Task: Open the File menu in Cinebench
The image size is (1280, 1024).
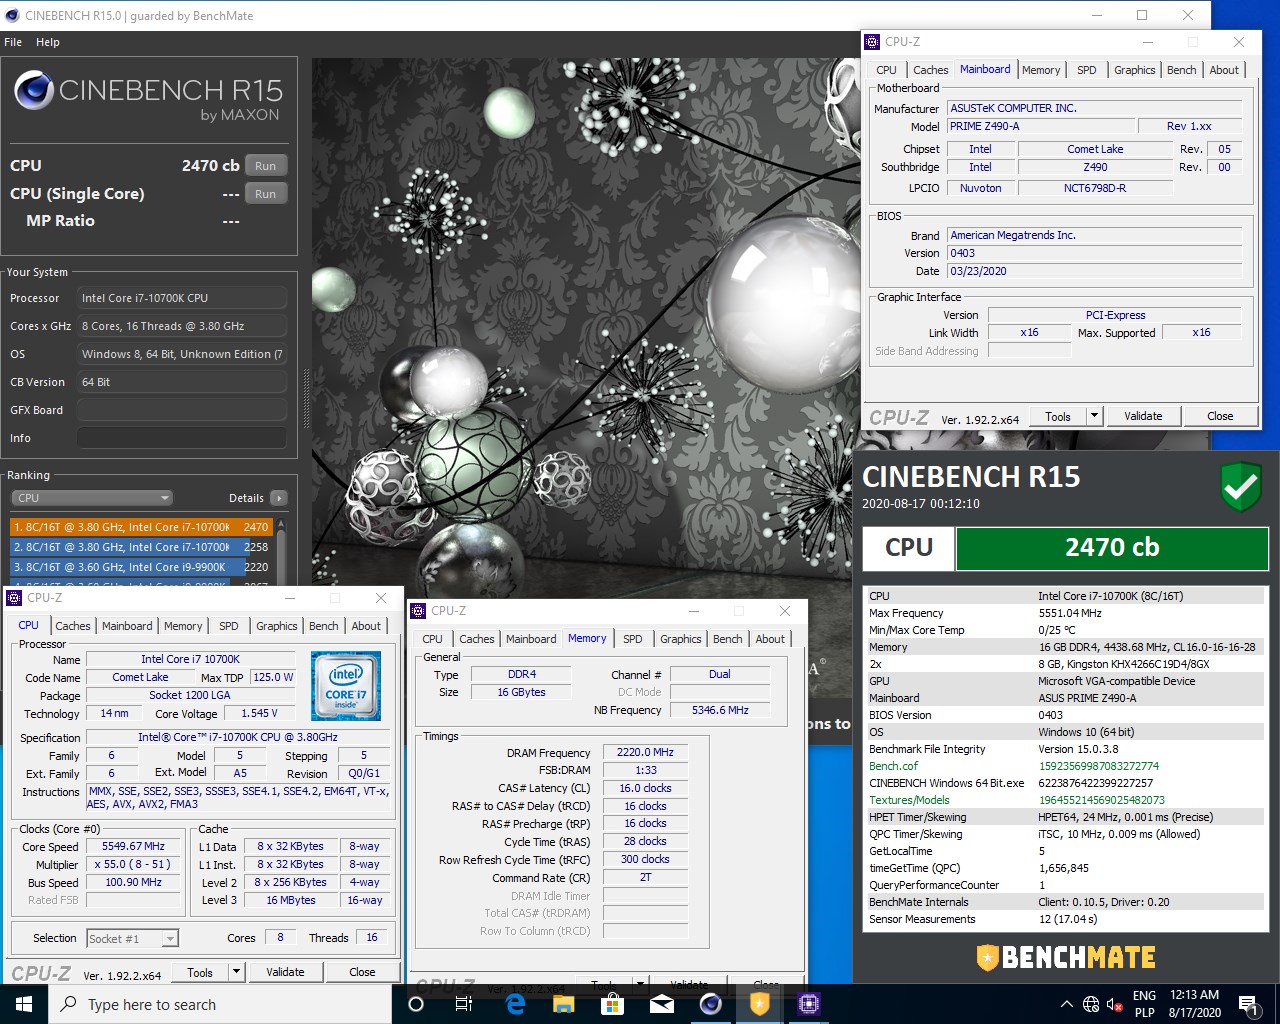Action: tap(13, 42)
